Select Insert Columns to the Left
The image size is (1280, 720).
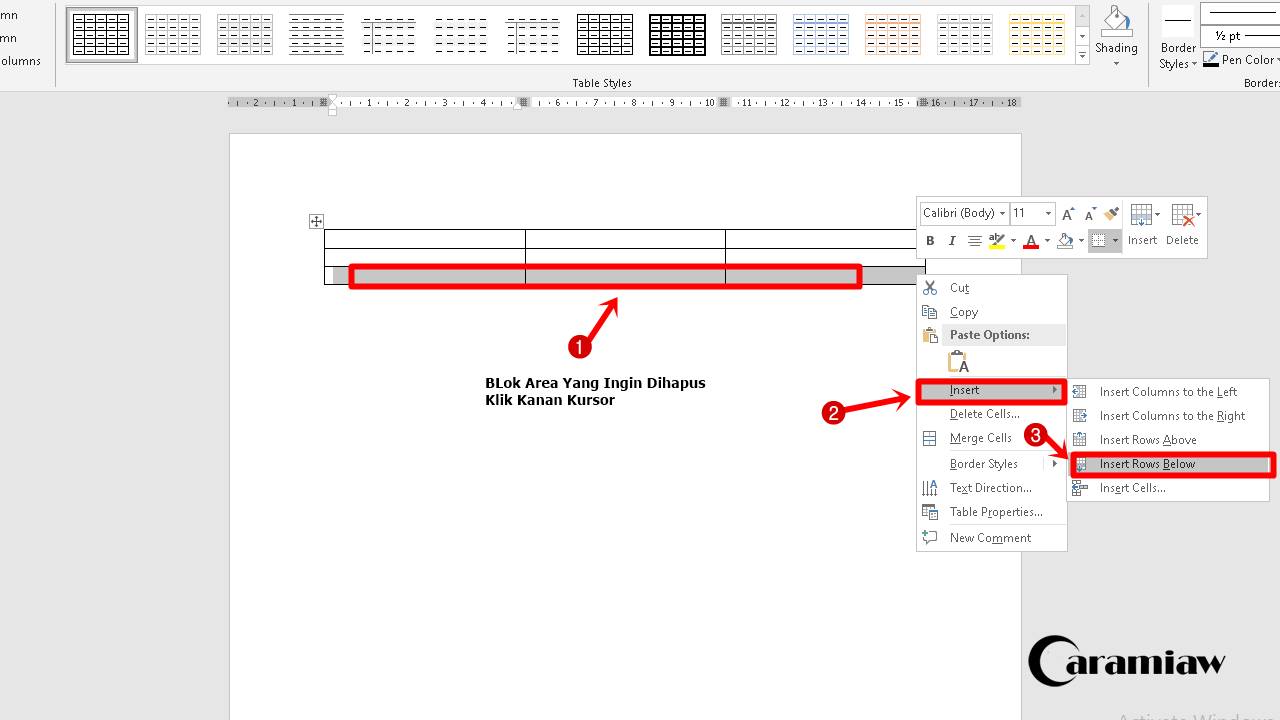coord(1168,392)
